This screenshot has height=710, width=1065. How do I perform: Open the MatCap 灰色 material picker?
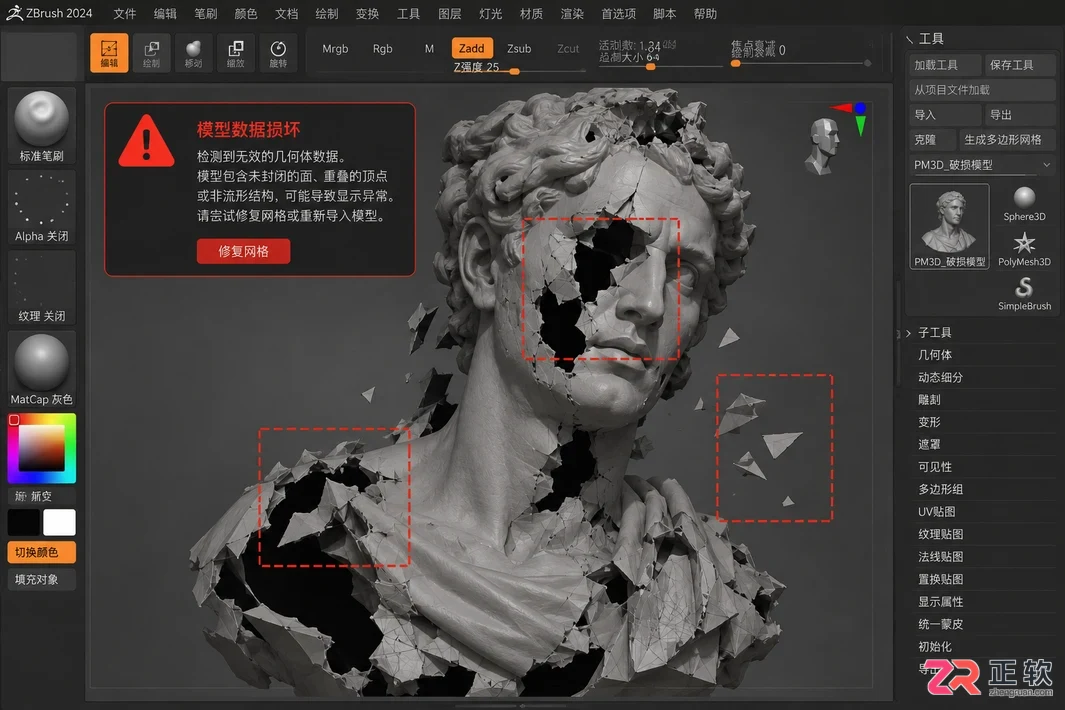pos(41,370)
